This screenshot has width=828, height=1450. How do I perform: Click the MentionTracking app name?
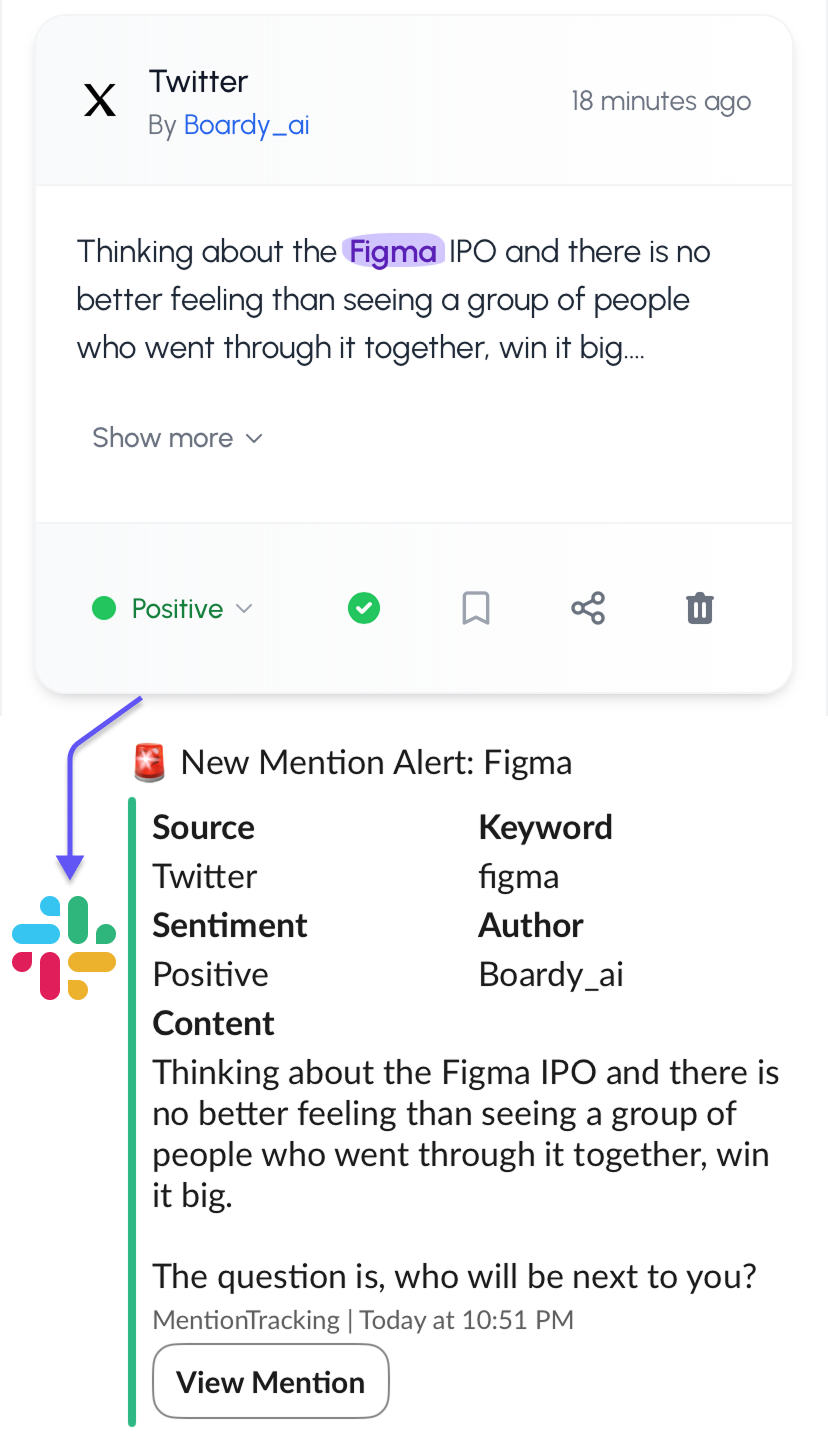pos(245,1320)
